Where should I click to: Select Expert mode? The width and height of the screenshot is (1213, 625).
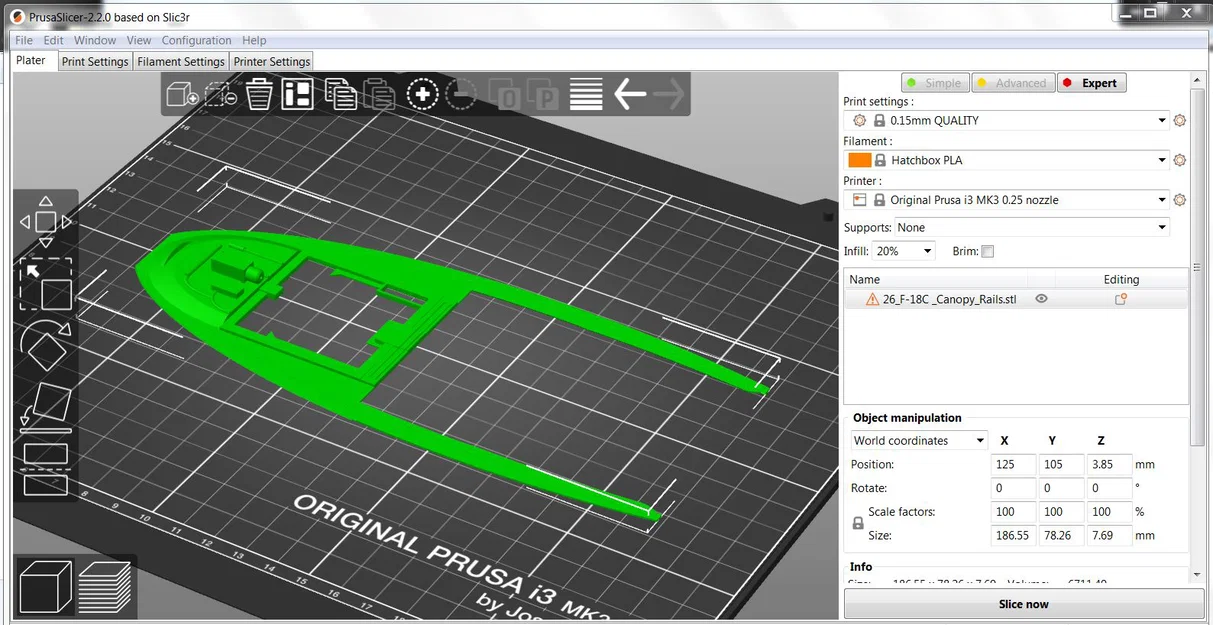[1090, 83]
